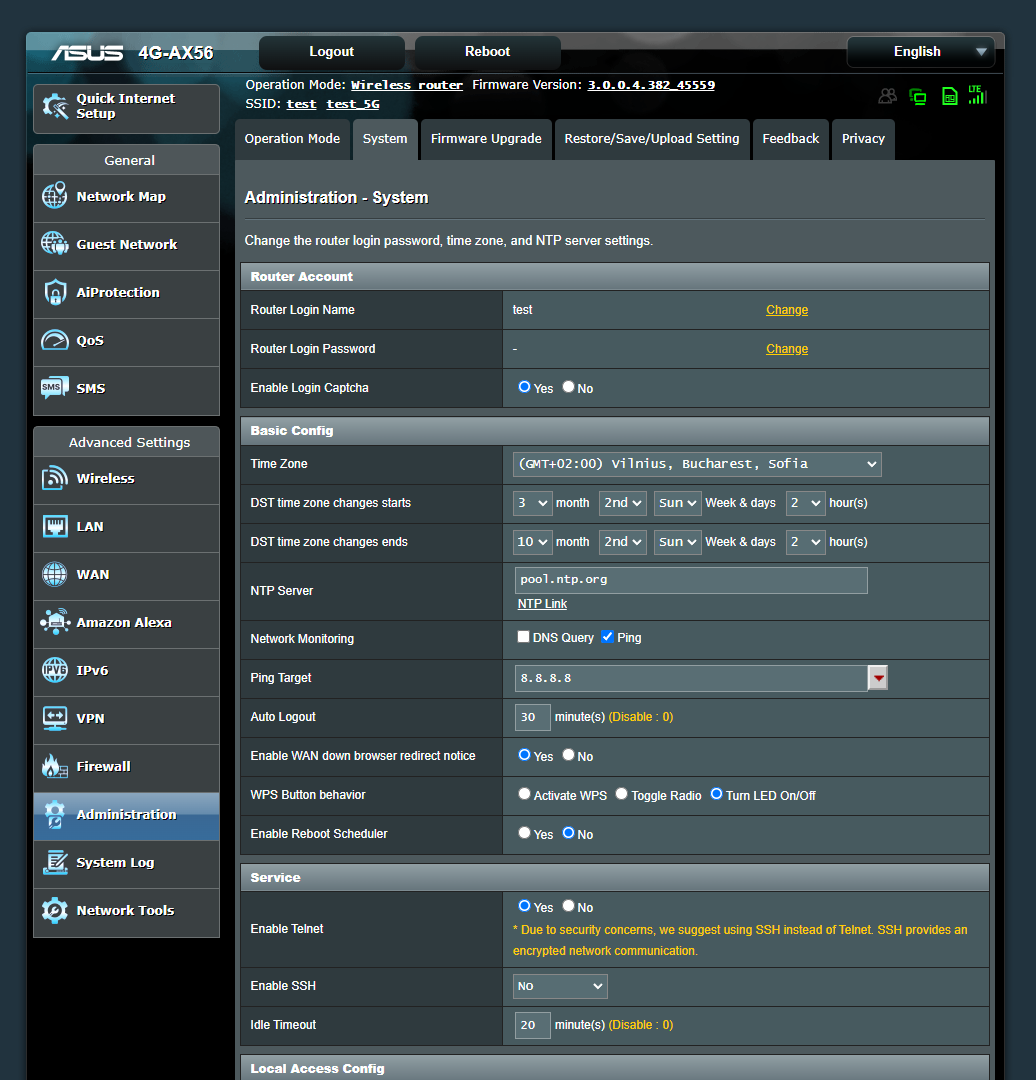The width and height of the screenshot is (1036, 1080).
Task: Open DST starts hour dropdown
Action: click(x=805, y=503)
